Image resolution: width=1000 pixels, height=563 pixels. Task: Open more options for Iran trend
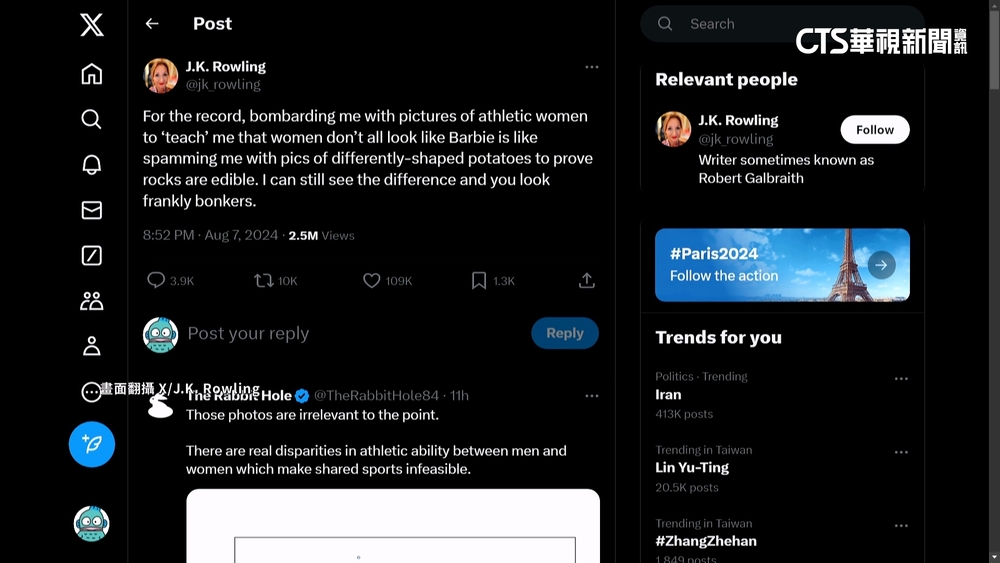click(901, 379)
